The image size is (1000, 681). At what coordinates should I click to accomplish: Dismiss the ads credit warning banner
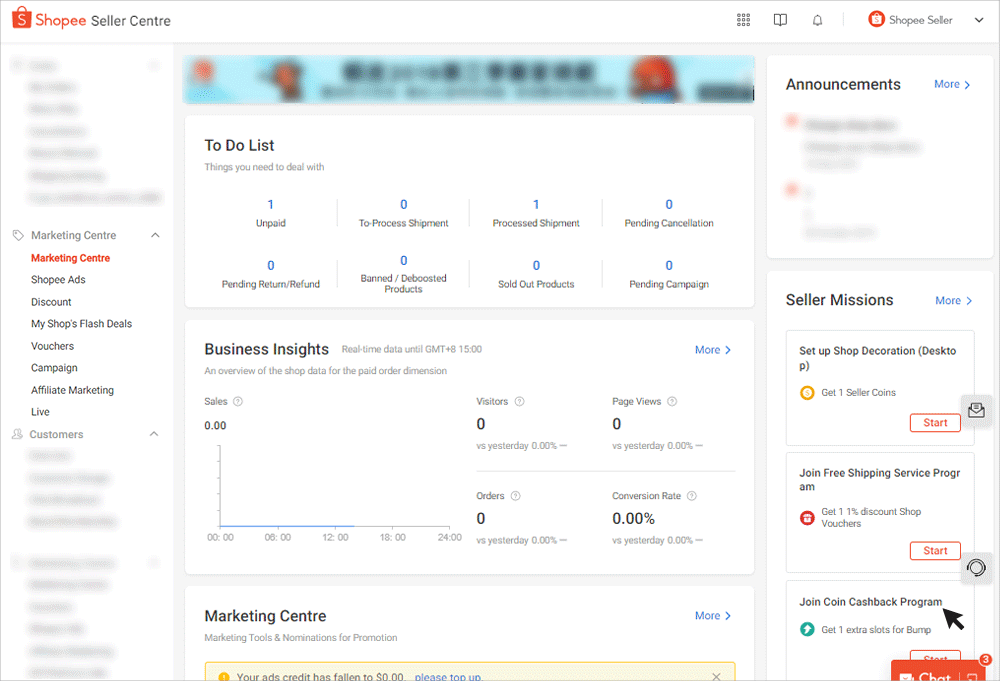click(716, 673)
